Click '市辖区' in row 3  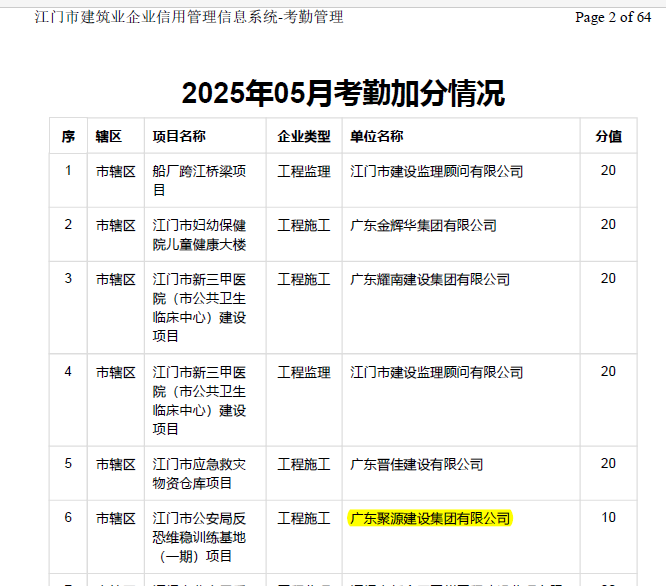click(x=116, y=279)
